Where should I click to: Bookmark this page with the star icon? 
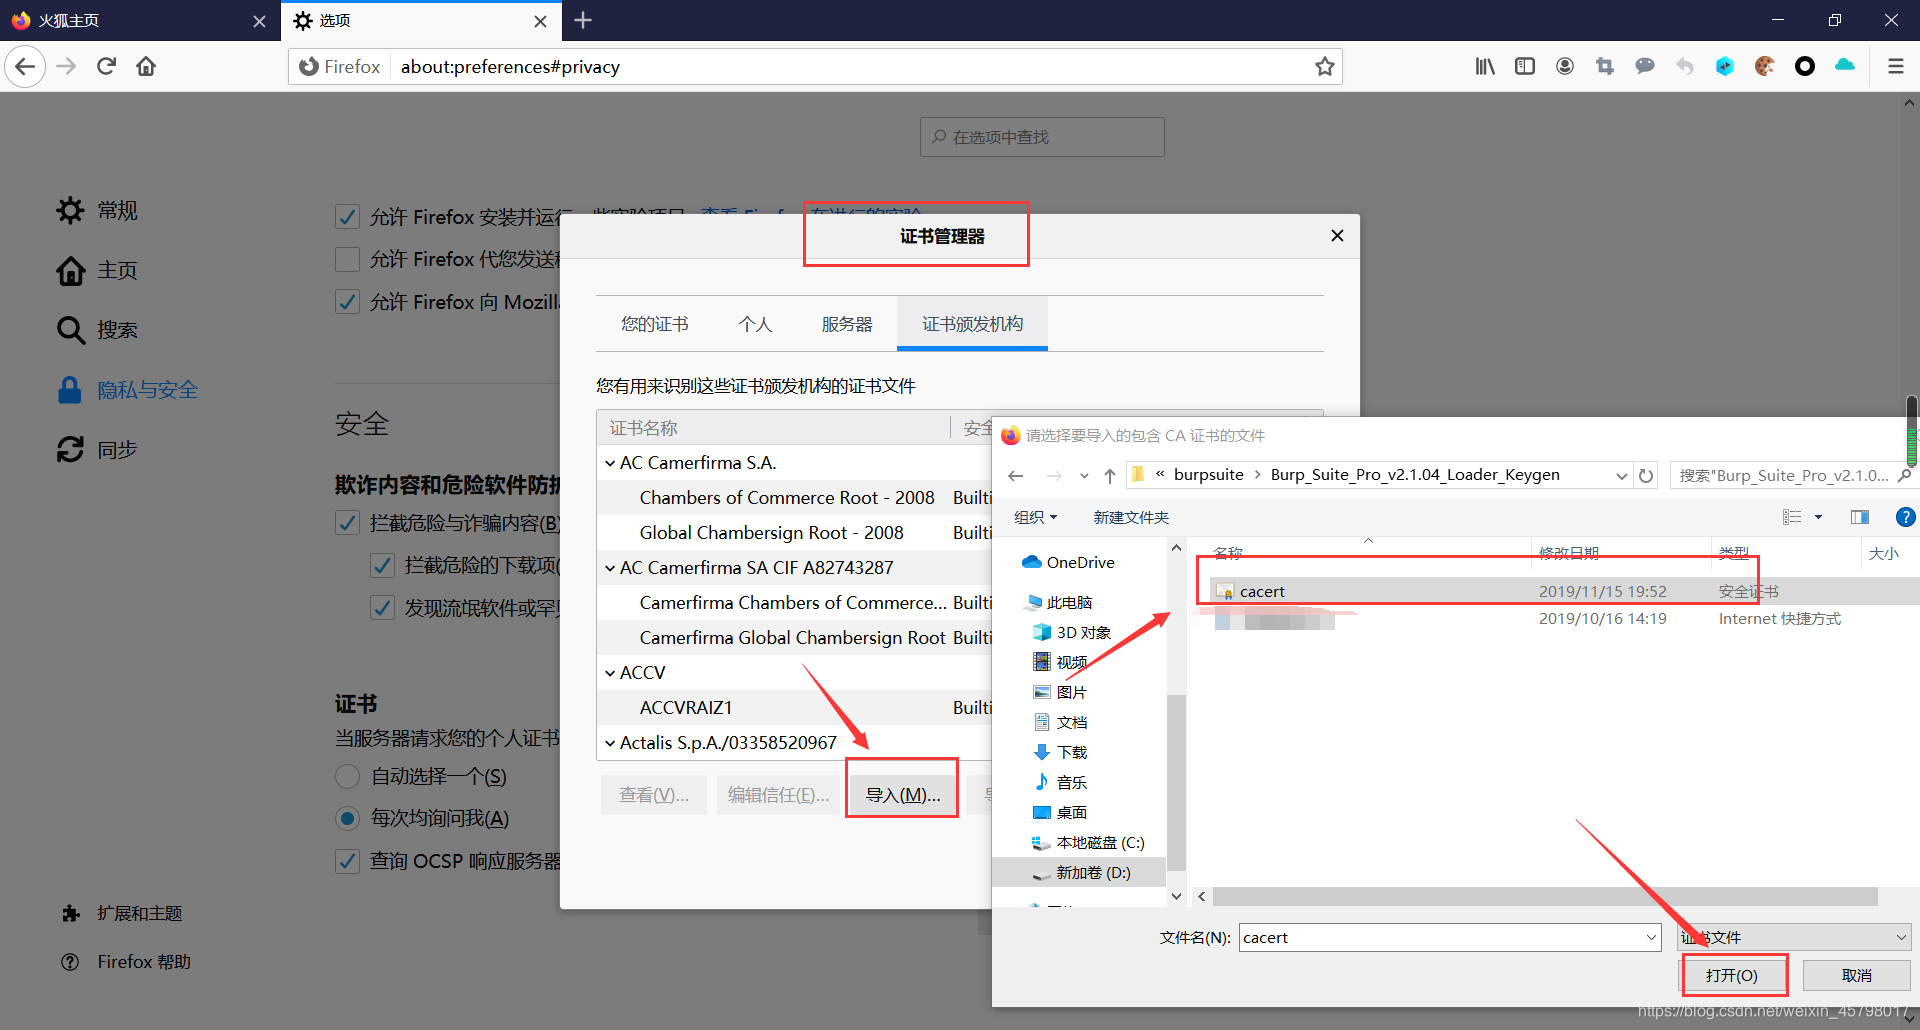coord(1325,67)
